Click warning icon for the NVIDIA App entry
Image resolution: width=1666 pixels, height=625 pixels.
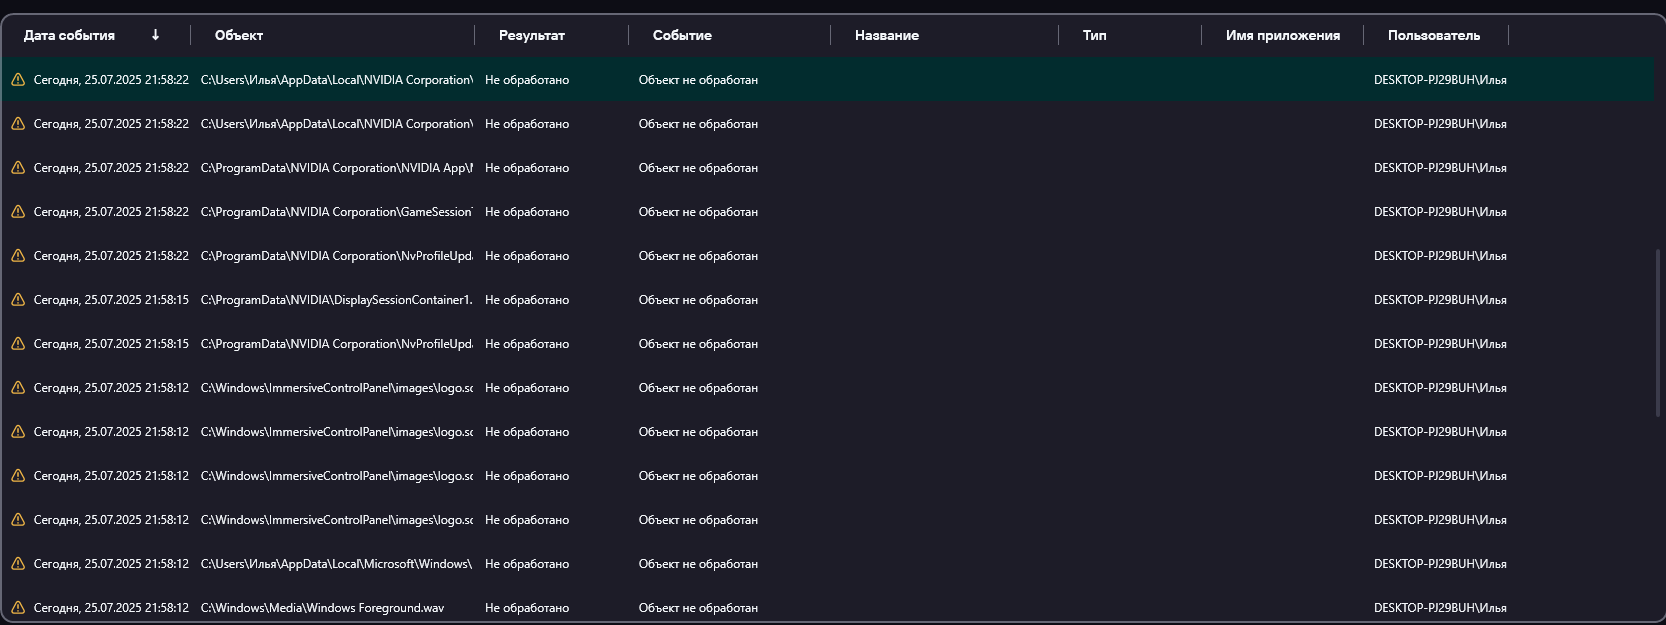click(18, 168)
